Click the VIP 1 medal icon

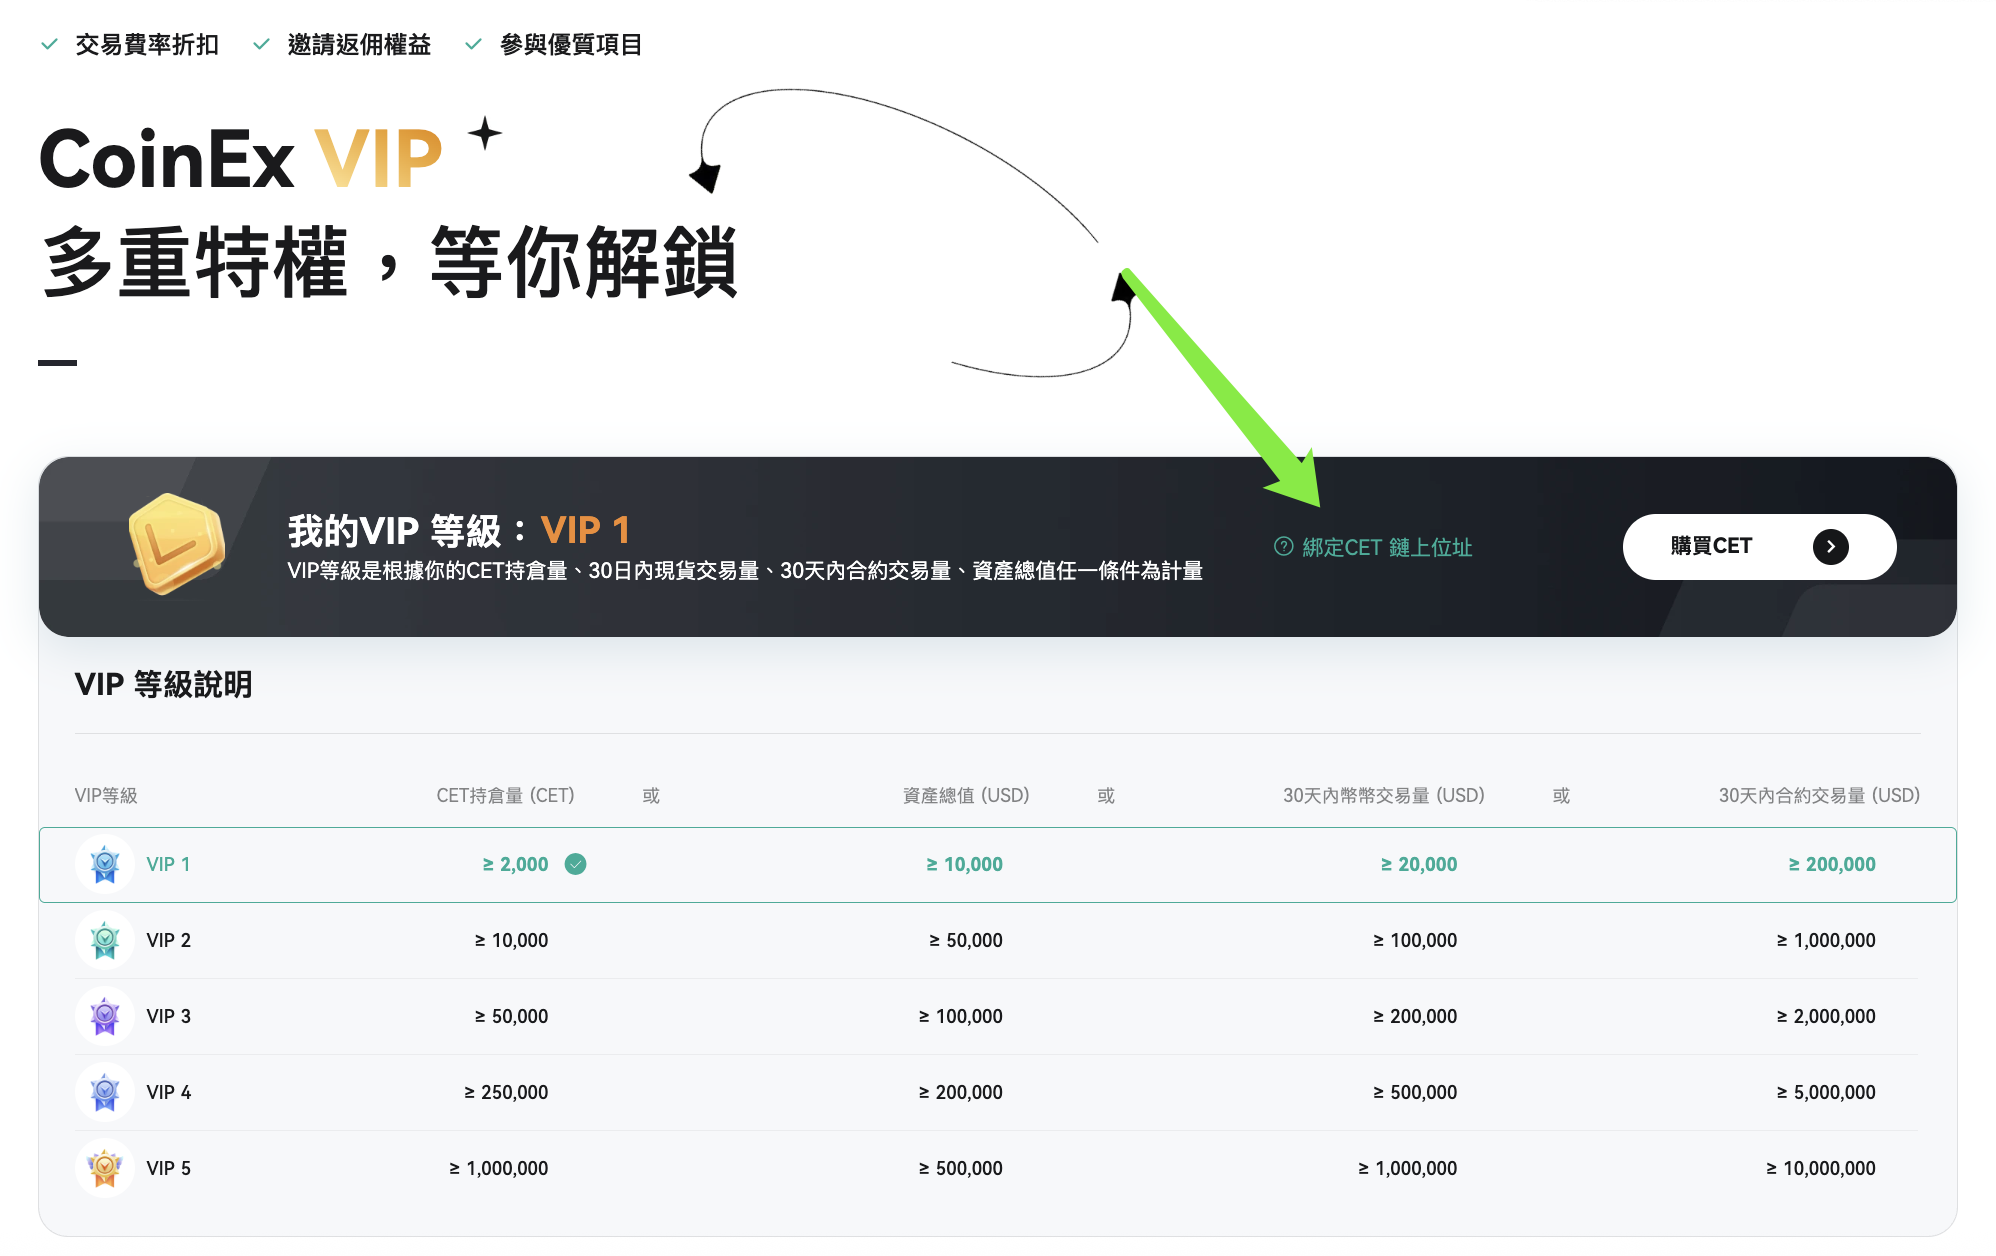(105, 864)
